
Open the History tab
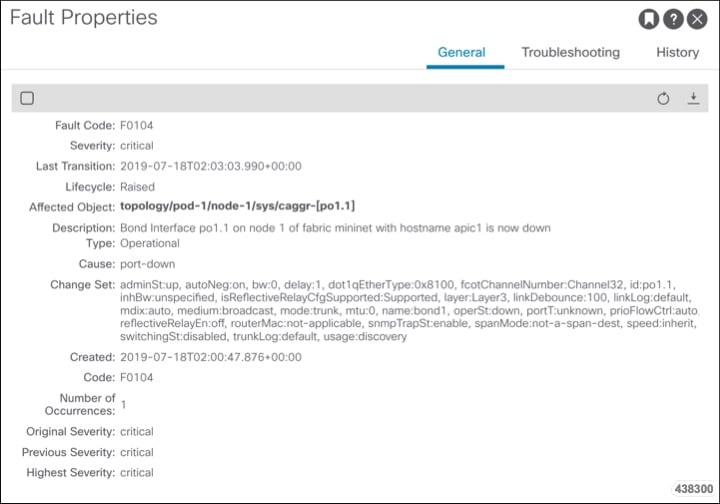677,52
